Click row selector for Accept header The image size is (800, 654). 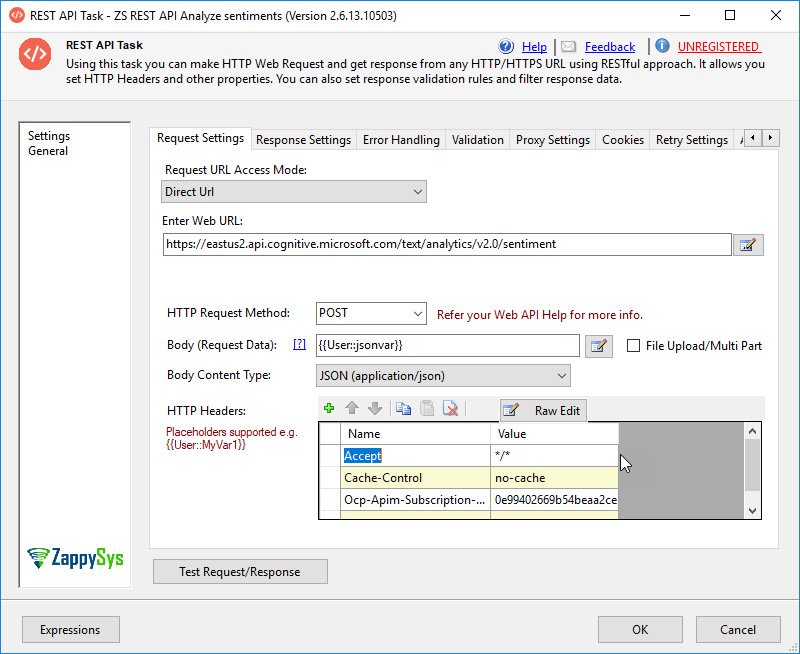330,456
